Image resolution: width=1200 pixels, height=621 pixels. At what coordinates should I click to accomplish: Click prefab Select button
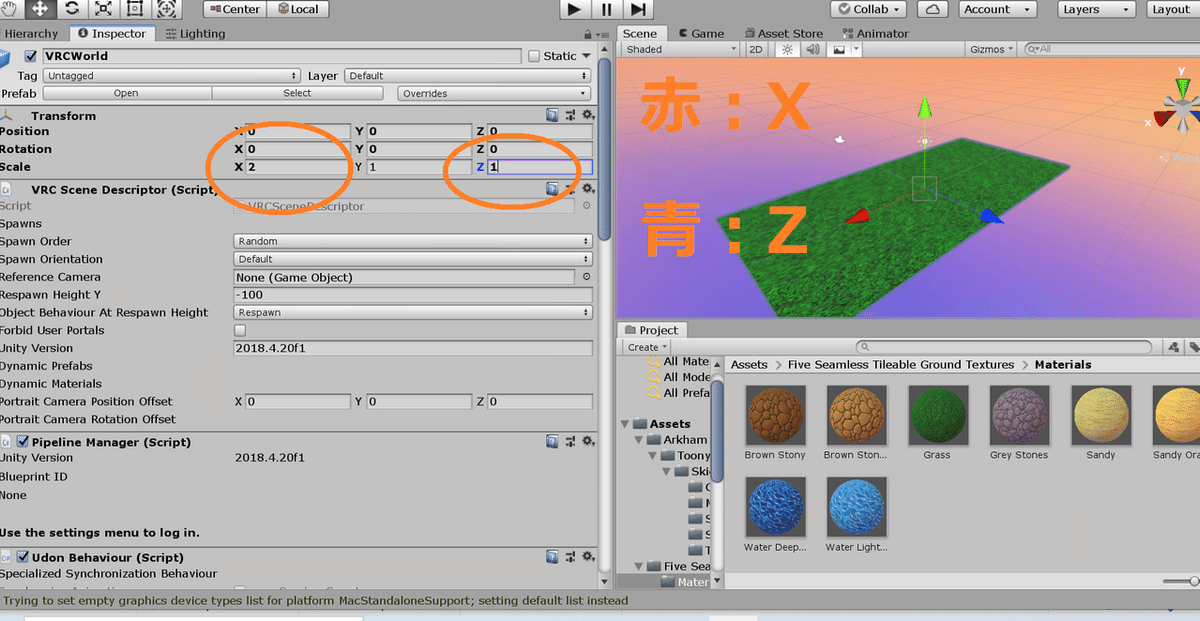click(x=297, y=93)
